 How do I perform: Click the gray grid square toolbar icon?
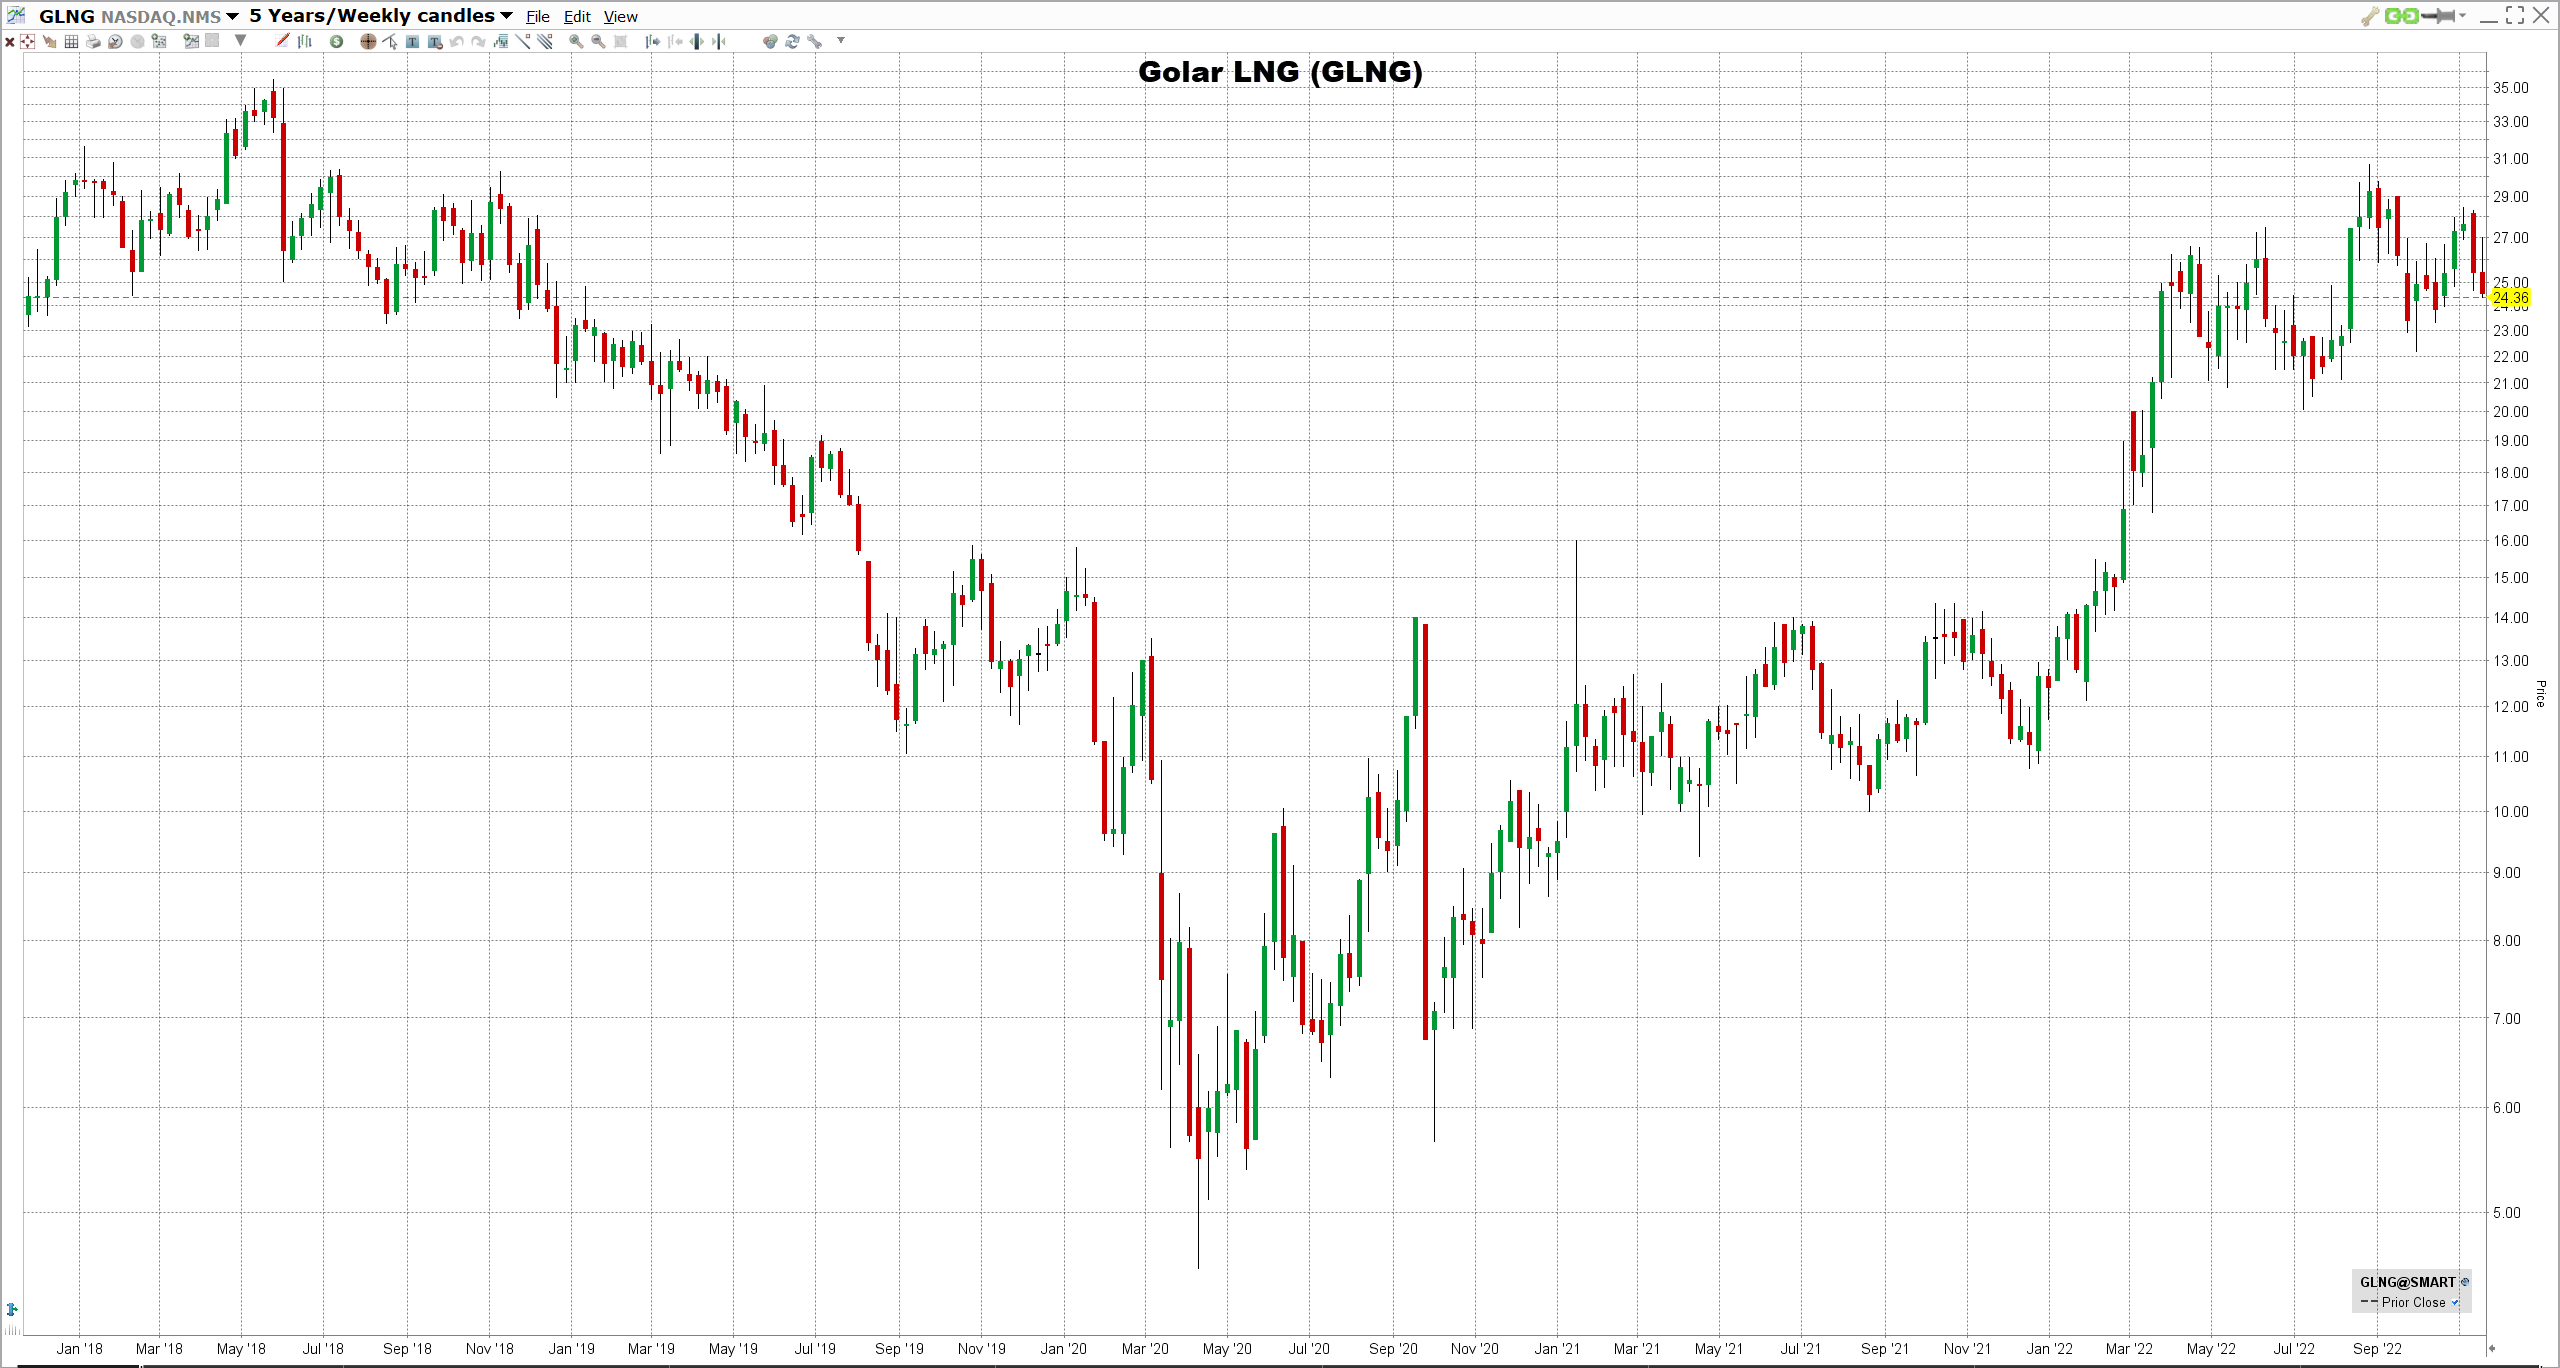click(x=211, y=41)
